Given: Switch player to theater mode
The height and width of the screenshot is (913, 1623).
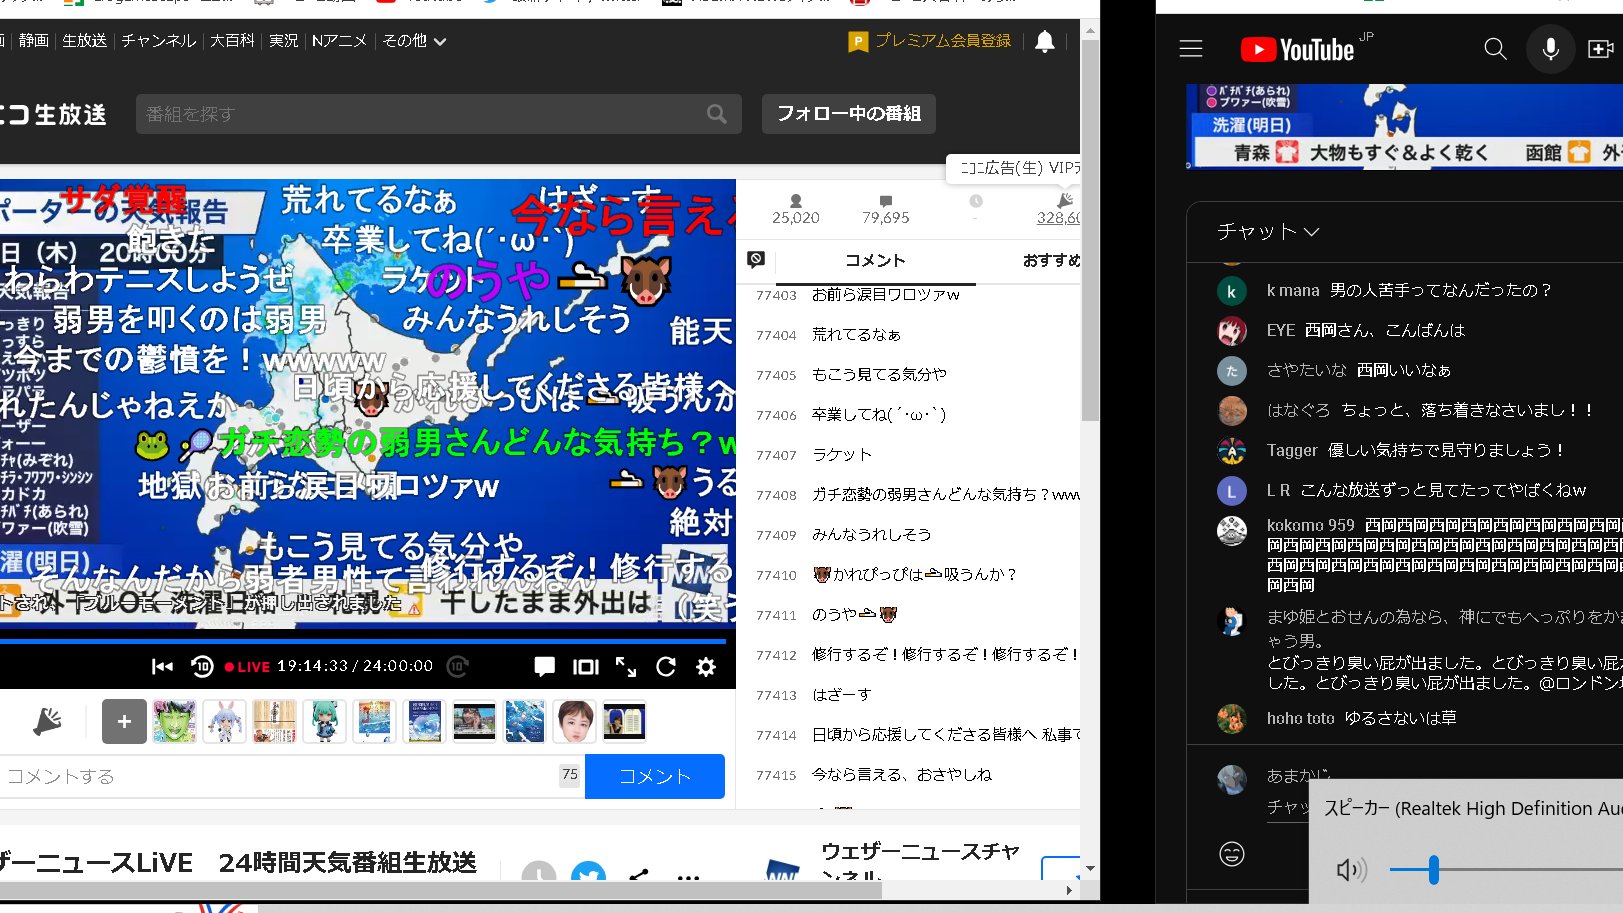Looking at the screenshot, I should click(586, 667).
